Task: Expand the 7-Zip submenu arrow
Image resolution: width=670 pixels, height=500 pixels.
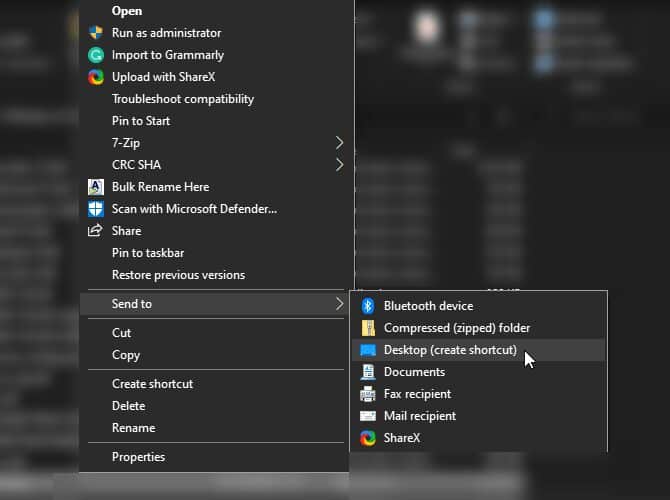Action: coord(339,143)
